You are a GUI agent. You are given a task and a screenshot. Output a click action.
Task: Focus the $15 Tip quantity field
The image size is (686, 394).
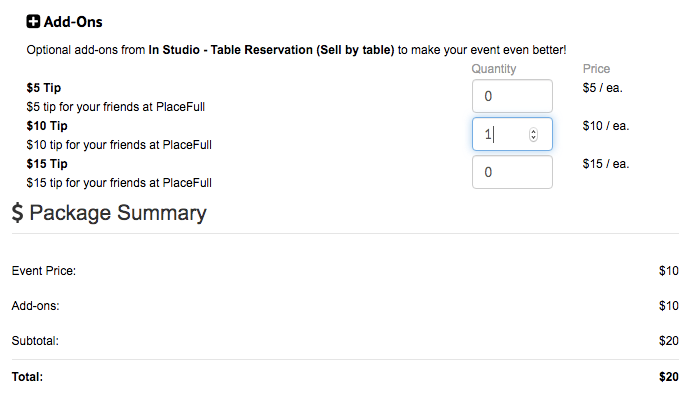point(512,172)
